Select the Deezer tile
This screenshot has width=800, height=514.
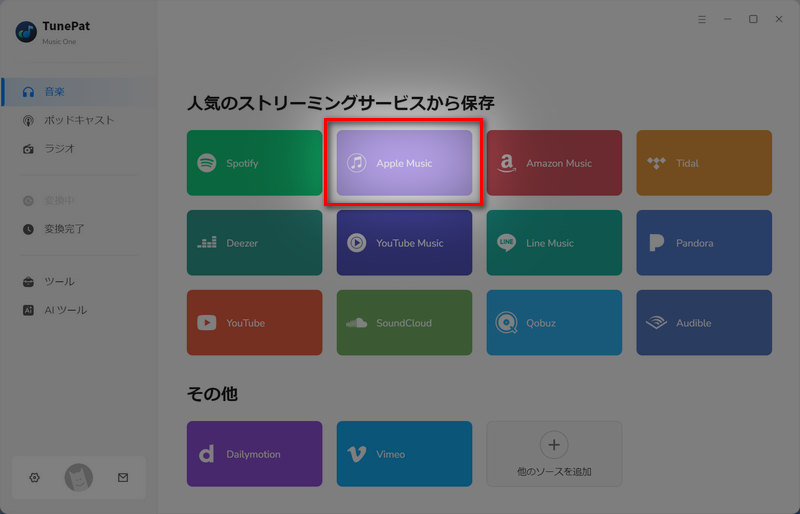tap(254, 242)
